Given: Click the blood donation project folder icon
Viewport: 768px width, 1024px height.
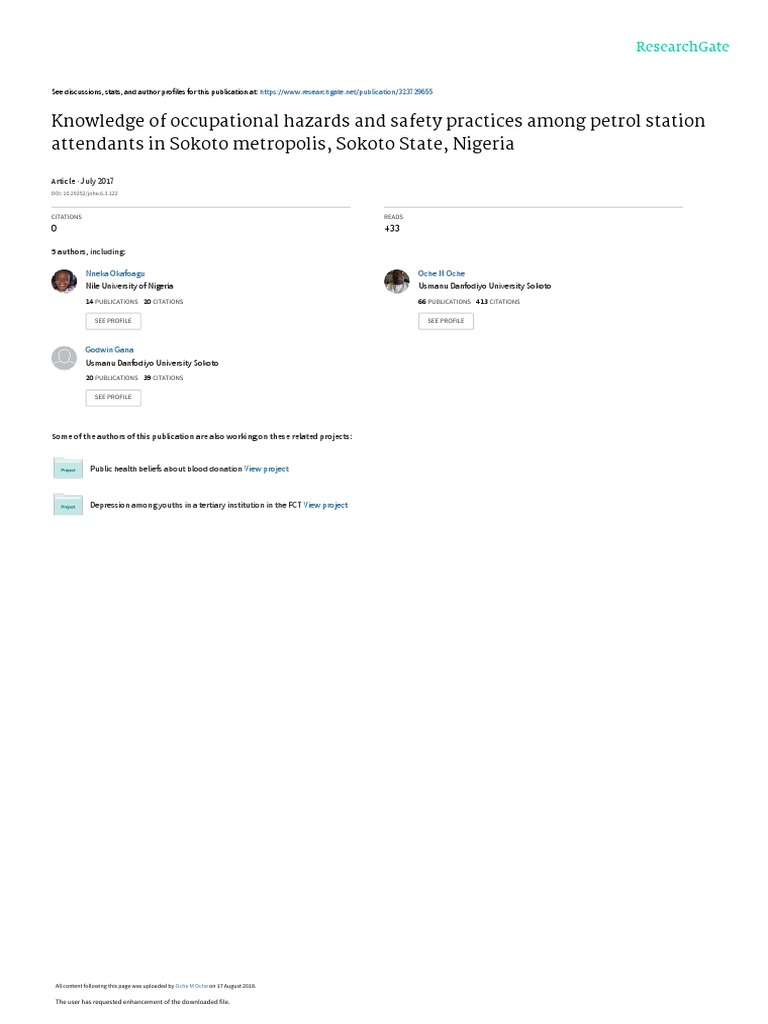Looking at the screenshot, I should pyautogui.click(x=68, y=468).
